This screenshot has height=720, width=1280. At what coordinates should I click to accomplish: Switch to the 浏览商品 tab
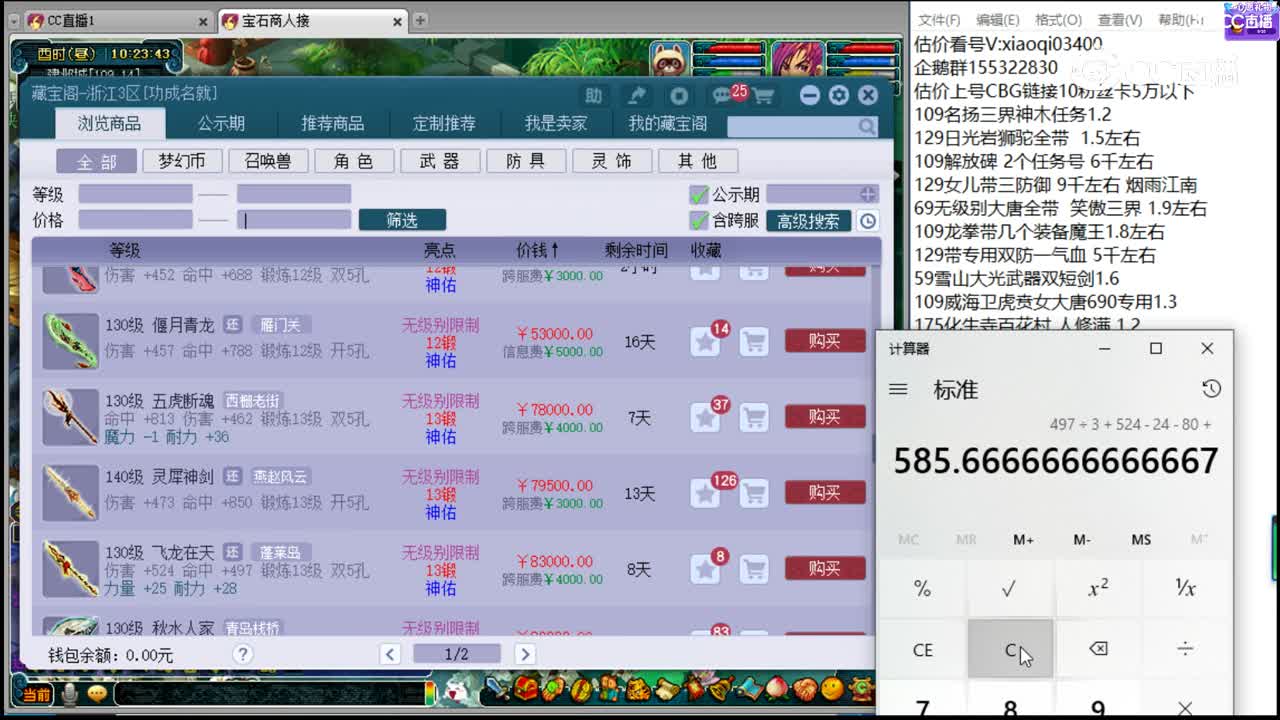click(110, 123)
